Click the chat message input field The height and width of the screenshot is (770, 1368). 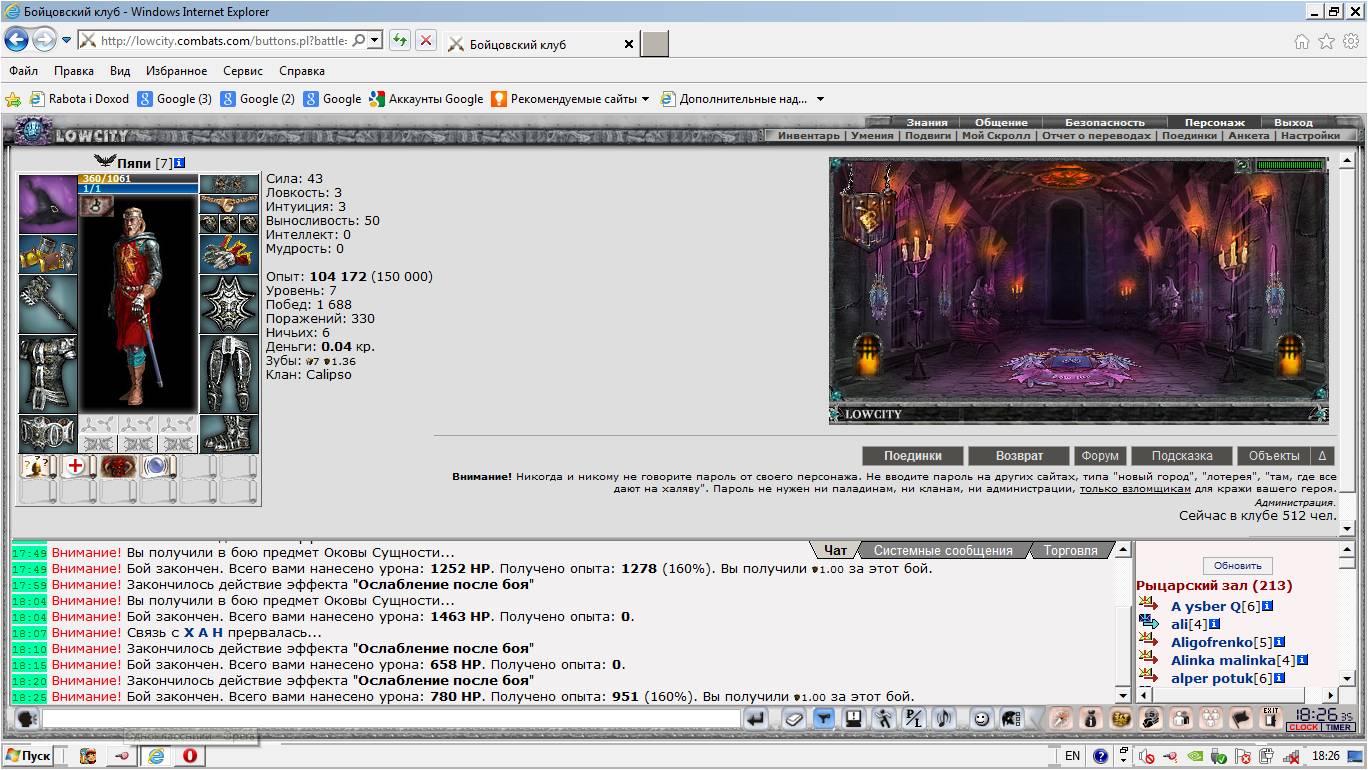click(391, 718)
